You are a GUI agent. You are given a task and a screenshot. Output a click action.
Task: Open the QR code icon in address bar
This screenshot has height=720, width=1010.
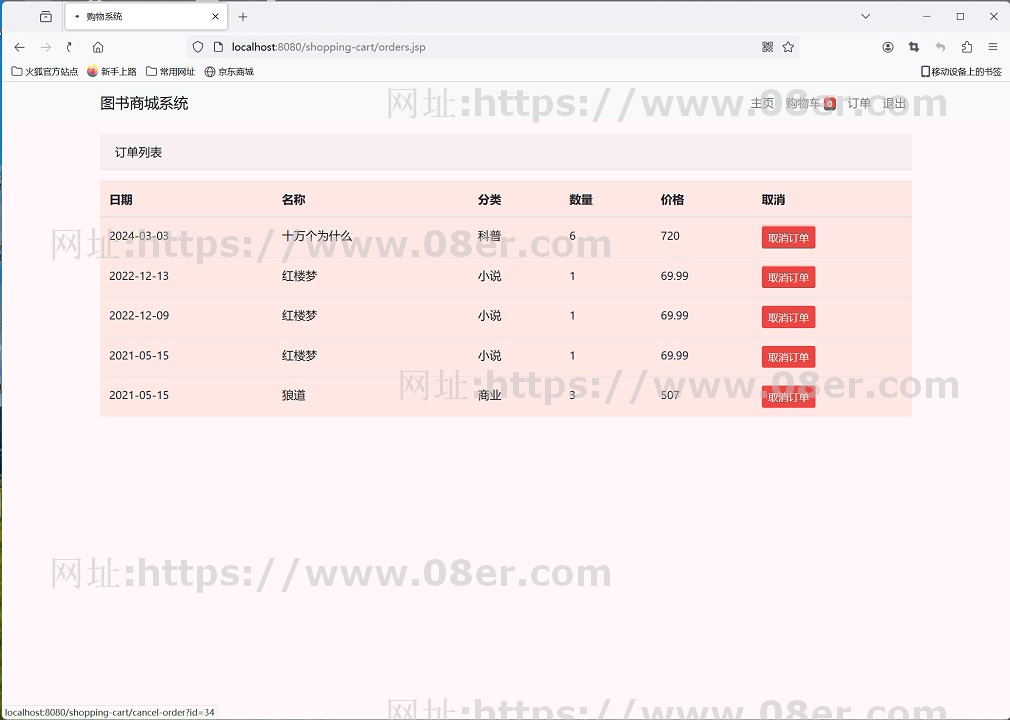[x=767, y=47]
